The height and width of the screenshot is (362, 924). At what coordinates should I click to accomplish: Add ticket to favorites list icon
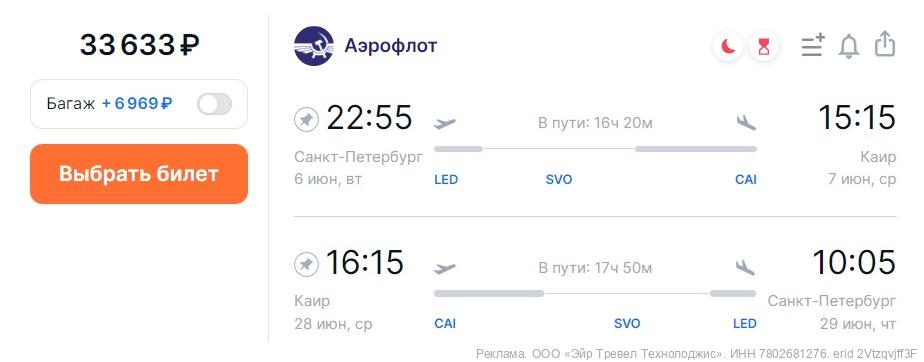click(813, 45)
